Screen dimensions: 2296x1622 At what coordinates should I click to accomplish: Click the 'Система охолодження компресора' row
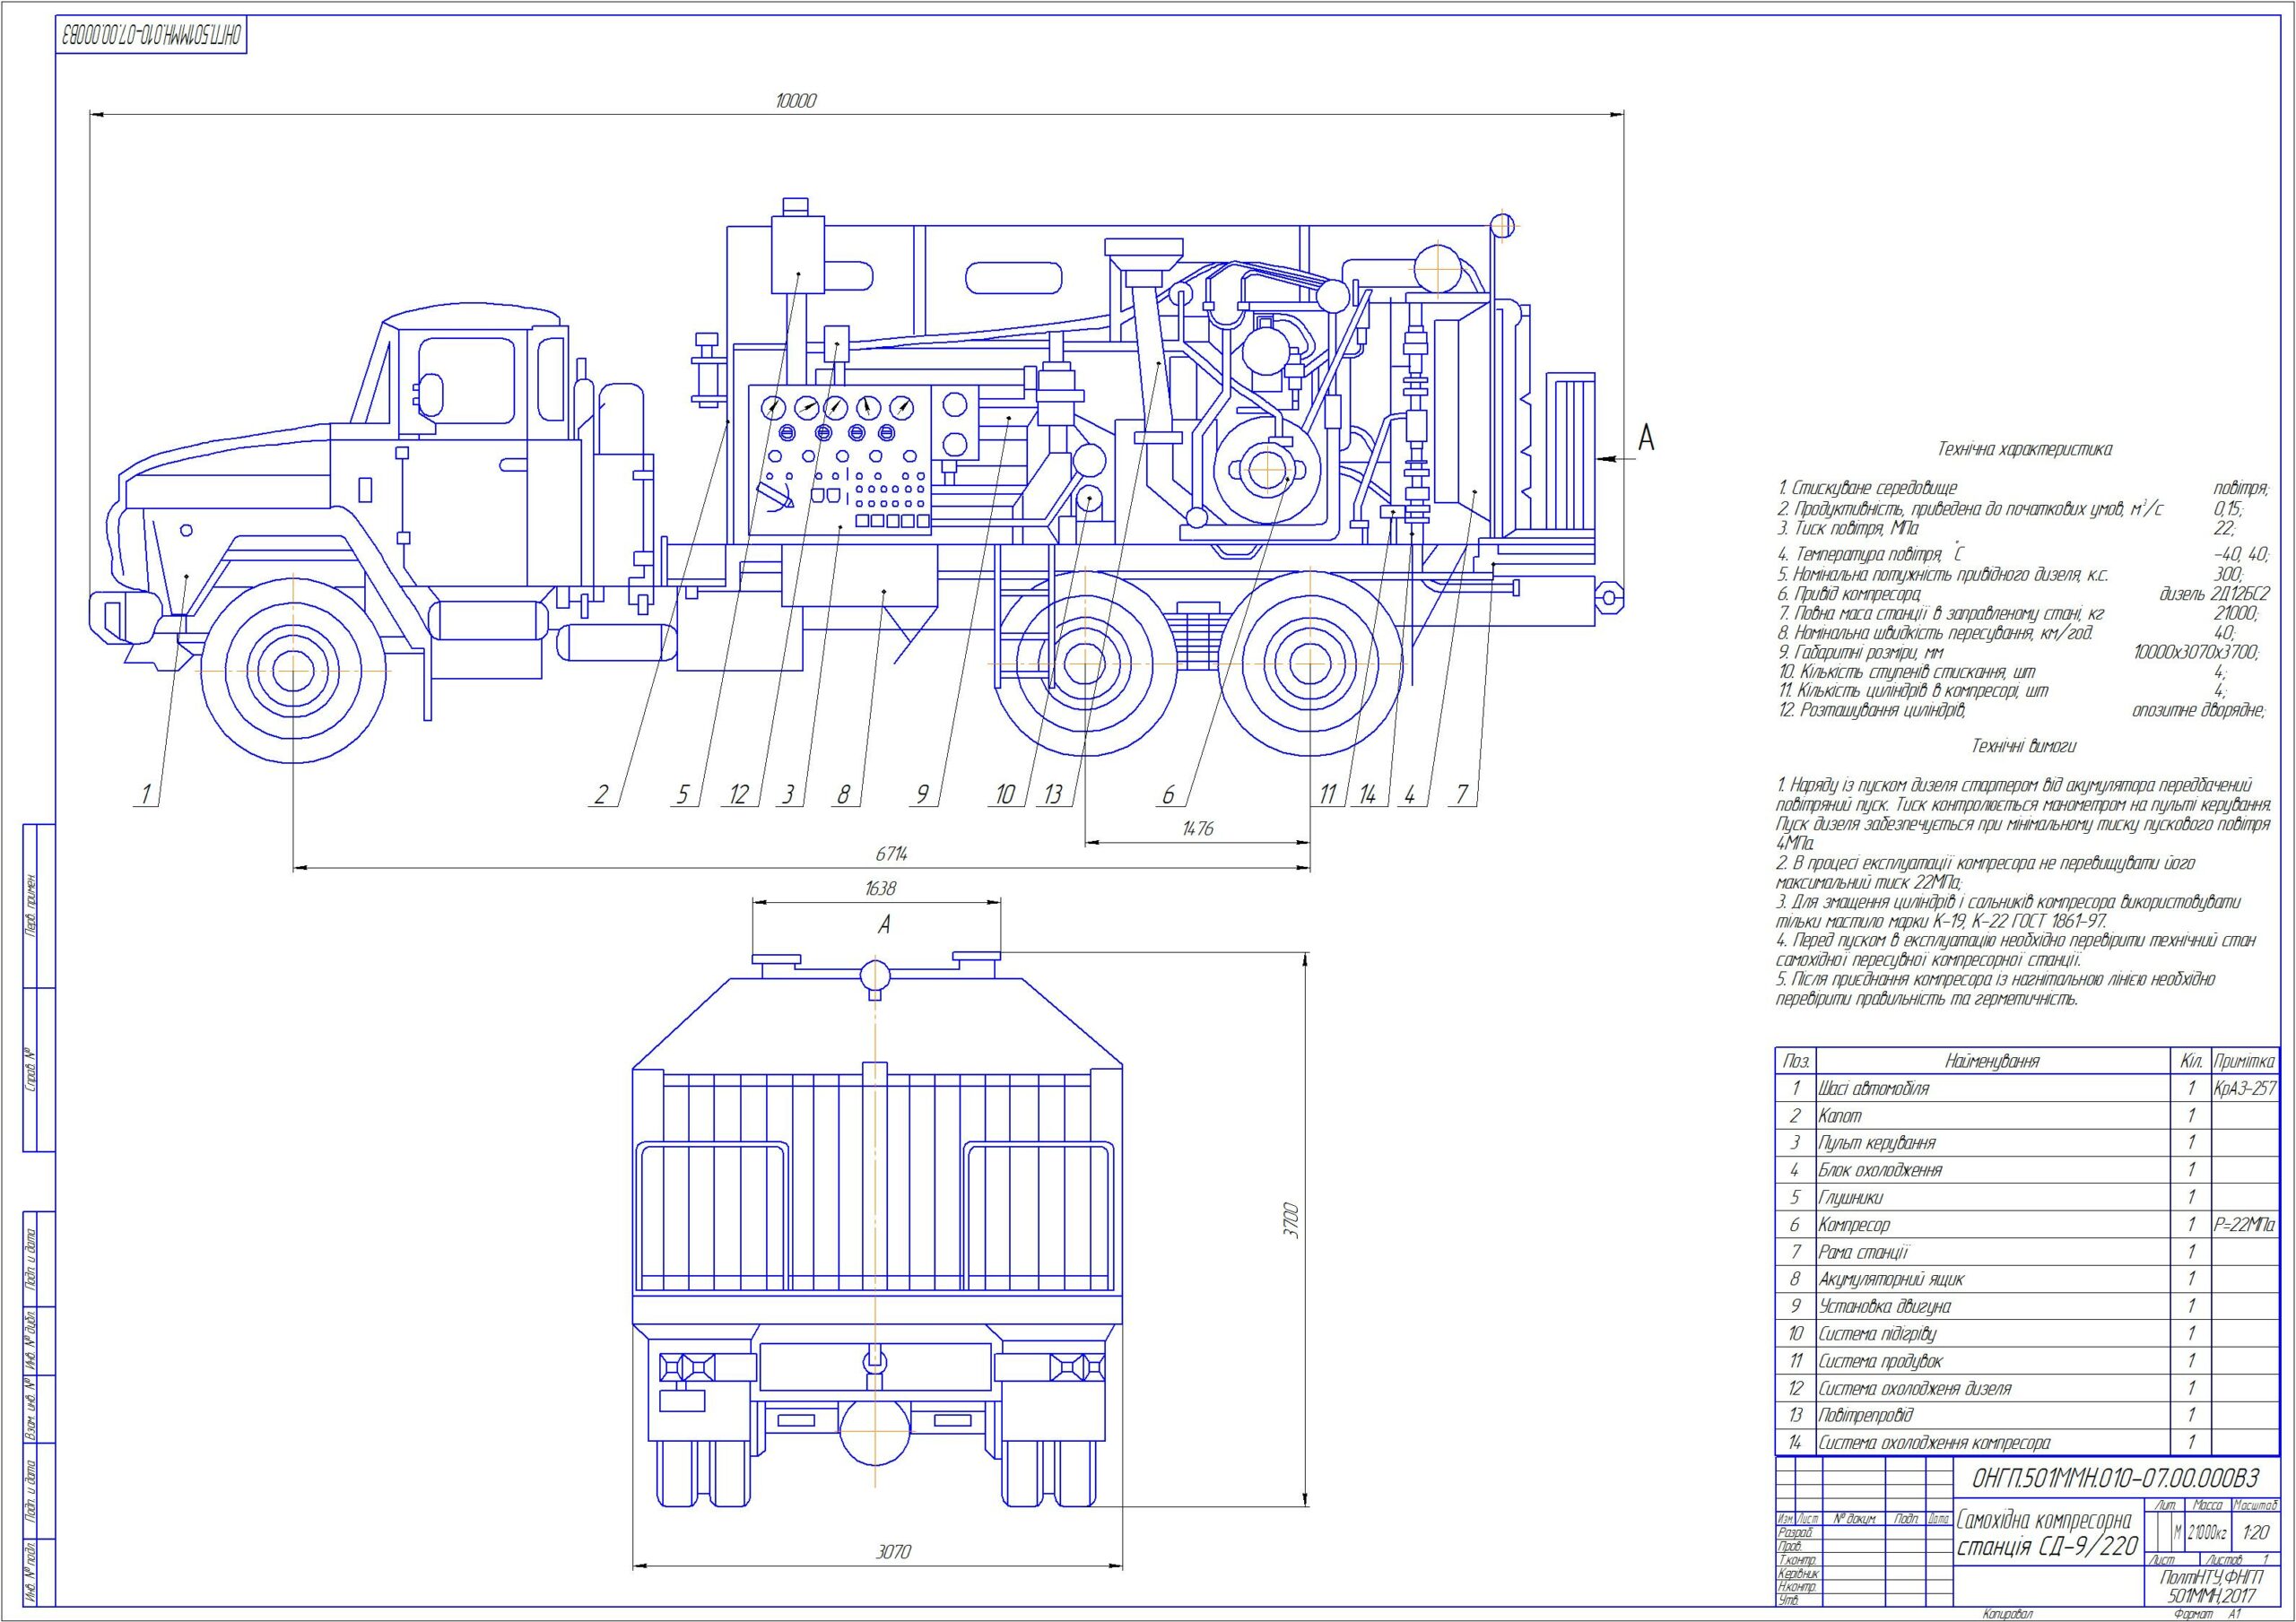tap(2026, 1443)
